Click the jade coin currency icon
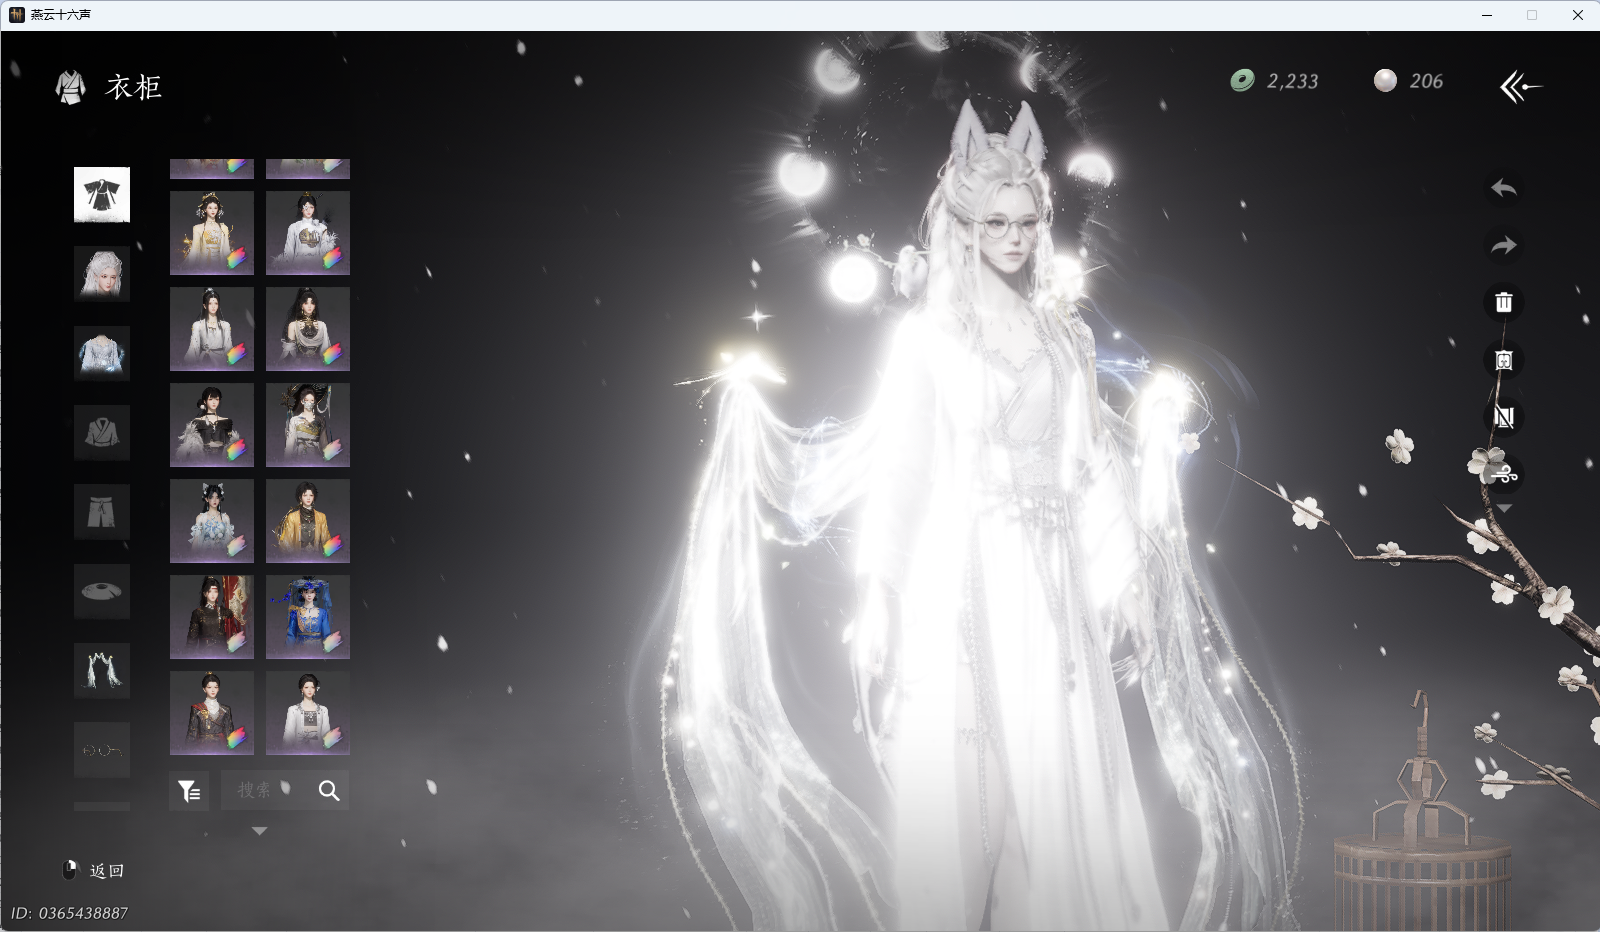 (x=1242, y=81)
